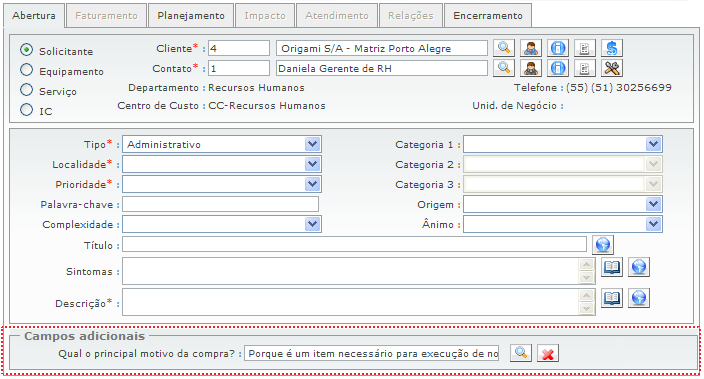This screenshot has height=379, width=704.
Task: Focus the Palavra-chave input field
Action: click(220, 204)
